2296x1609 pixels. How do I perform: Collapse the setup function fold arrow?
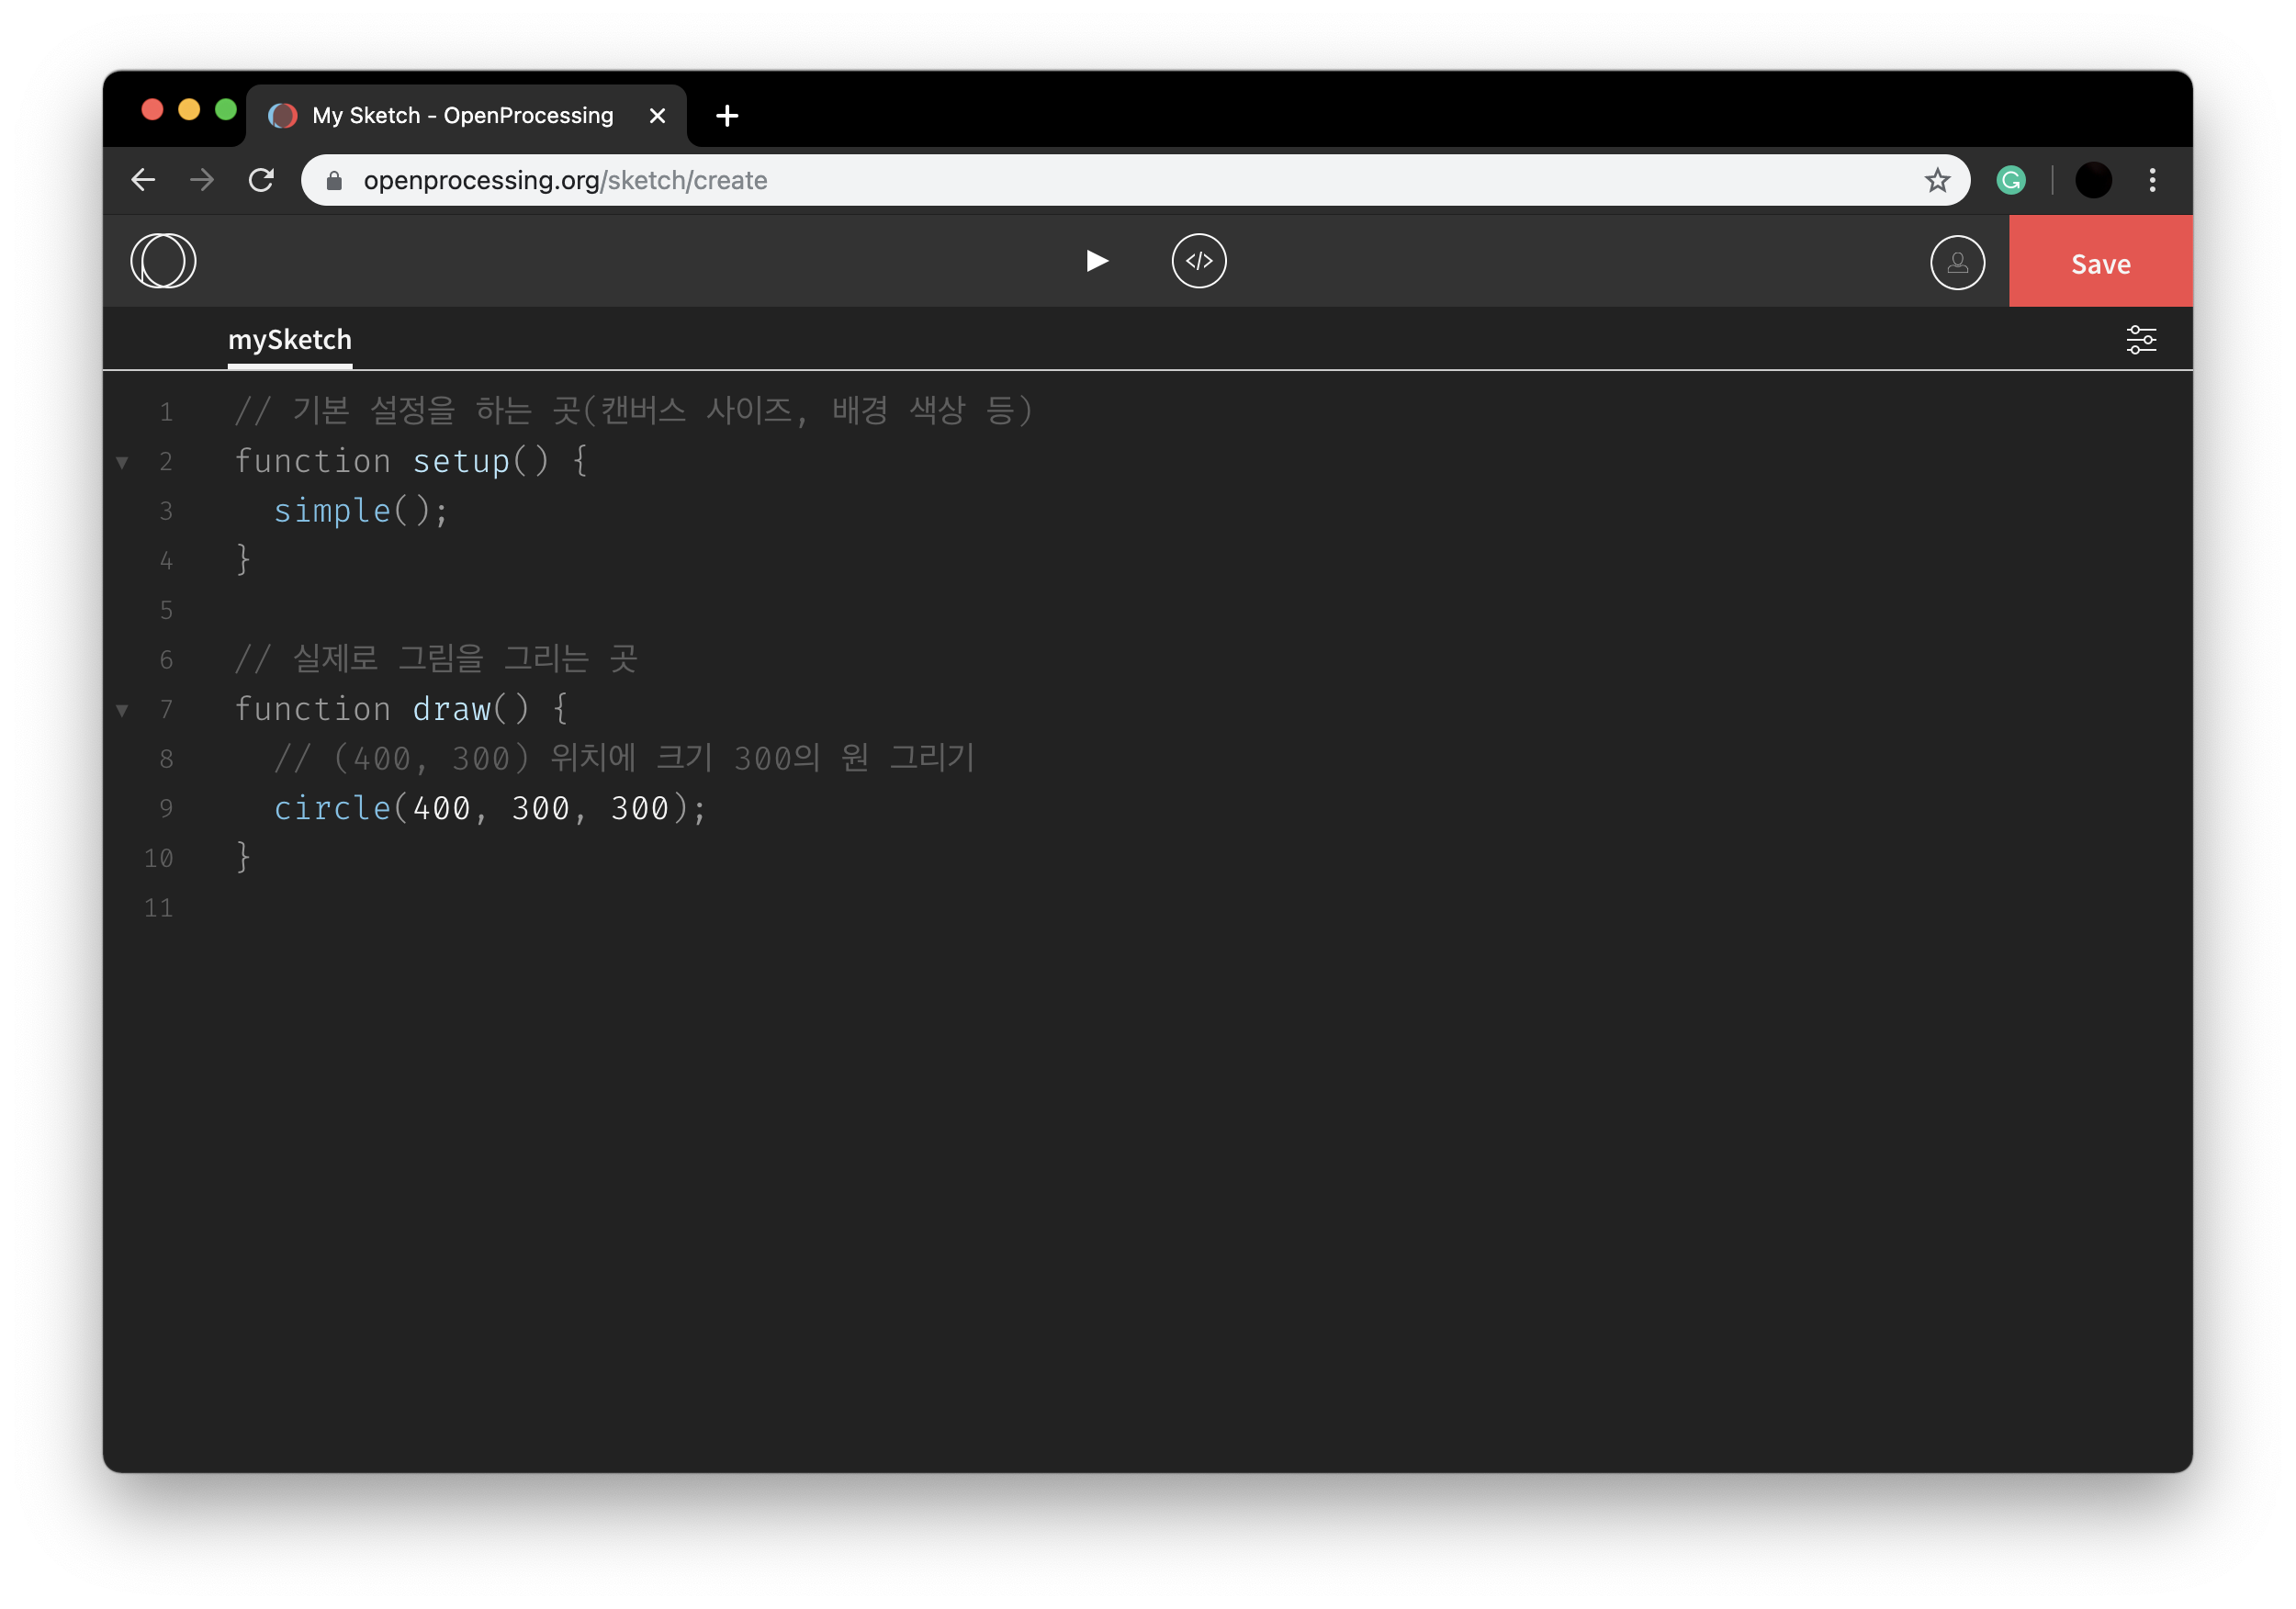coord(122,462)
